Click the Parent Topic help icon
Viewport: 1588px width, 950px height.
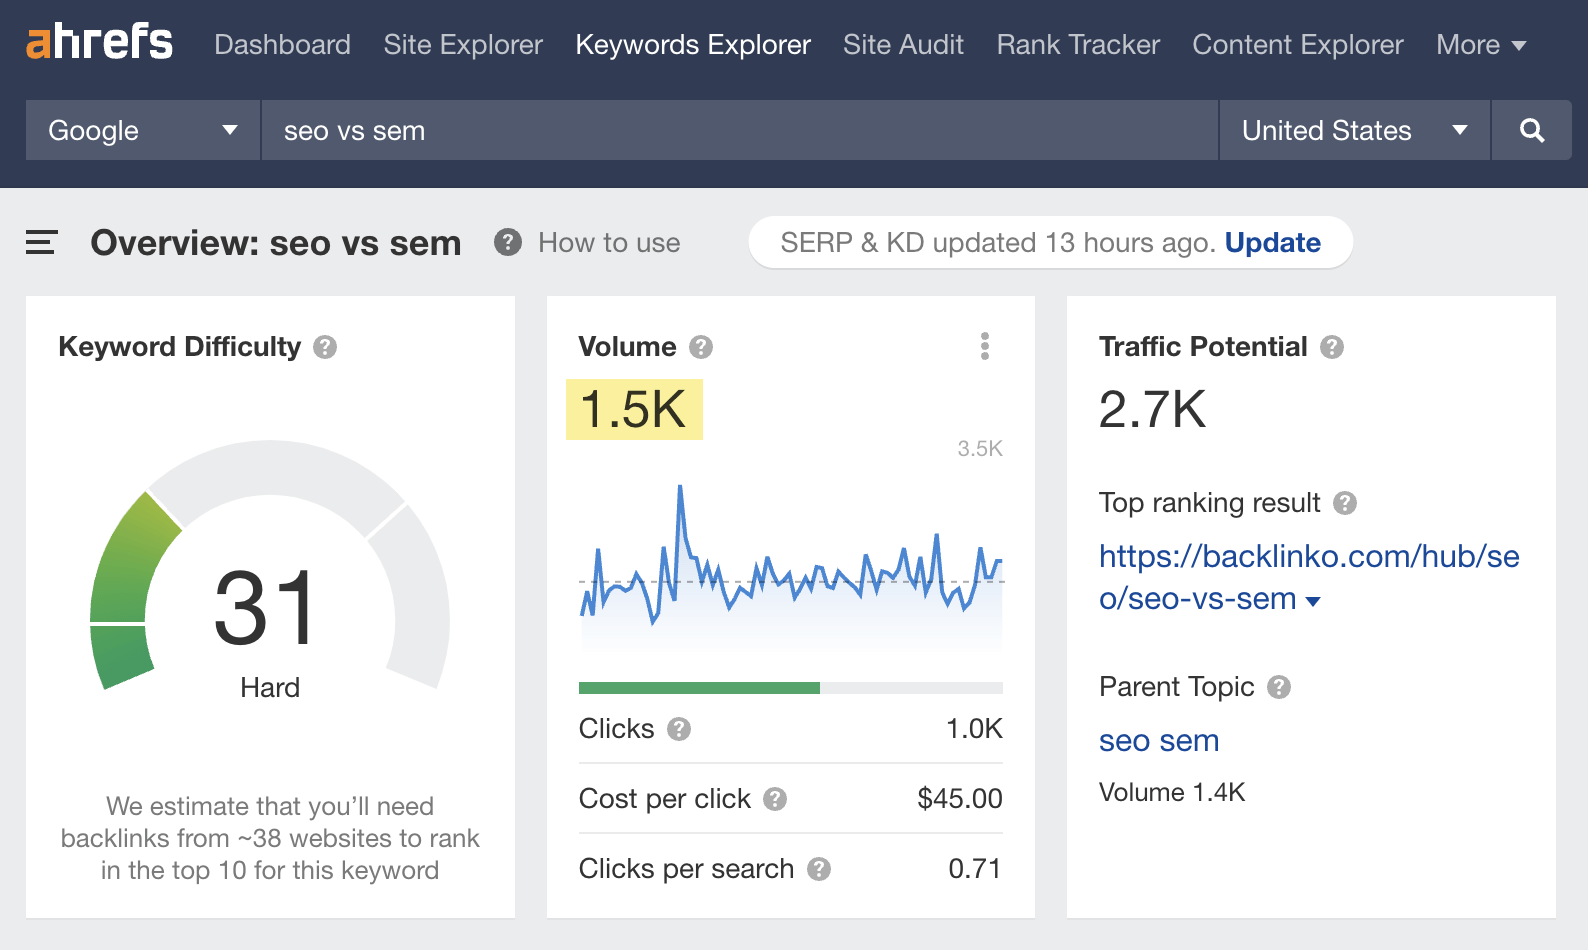point(1279,687)
